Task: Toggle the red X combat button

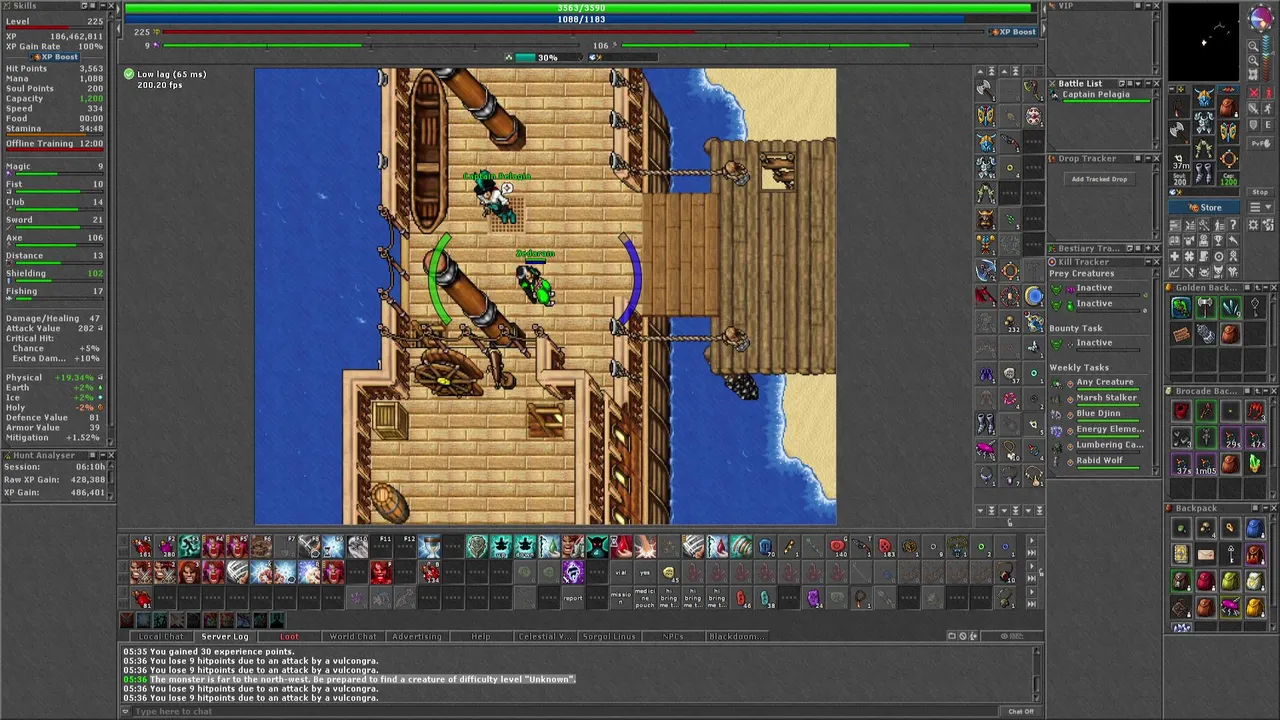Action: pos(1254,93)
